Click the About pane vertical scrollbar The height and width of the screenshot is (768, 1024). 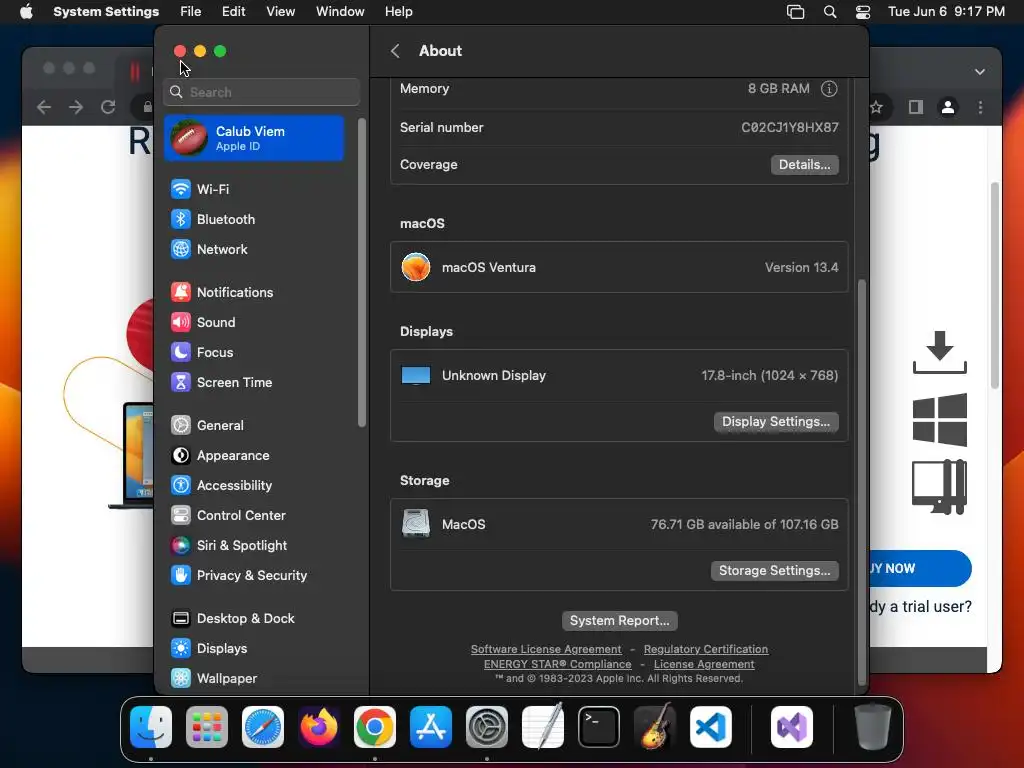click(x=861, y=482)
